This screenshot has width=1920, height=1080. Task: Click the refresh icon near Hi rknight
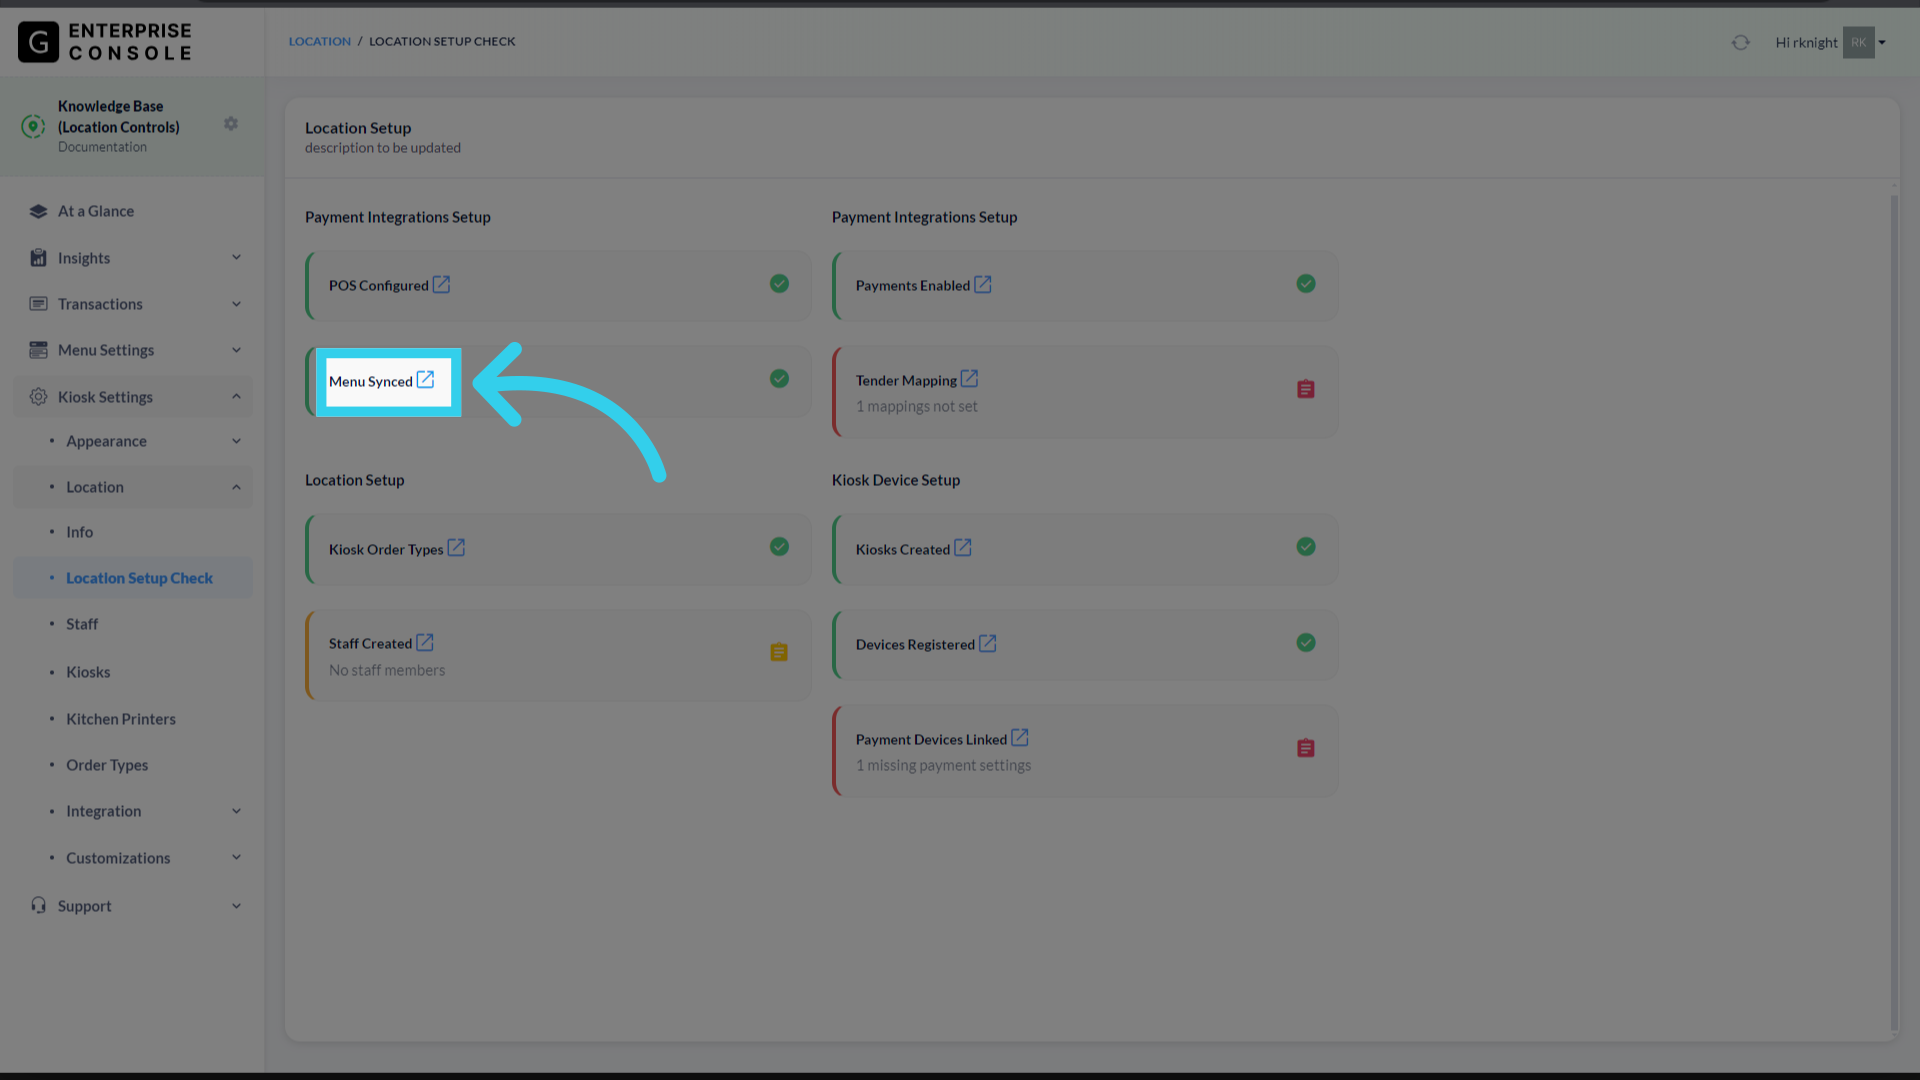1741,42
